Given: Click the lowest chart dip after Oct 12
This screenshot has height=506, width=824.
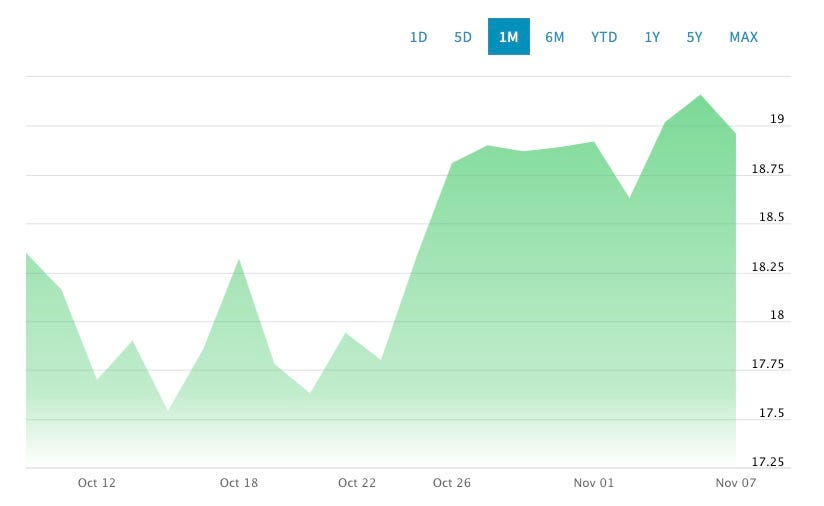Looking at the screenshot, I should [x=168, y=411].
